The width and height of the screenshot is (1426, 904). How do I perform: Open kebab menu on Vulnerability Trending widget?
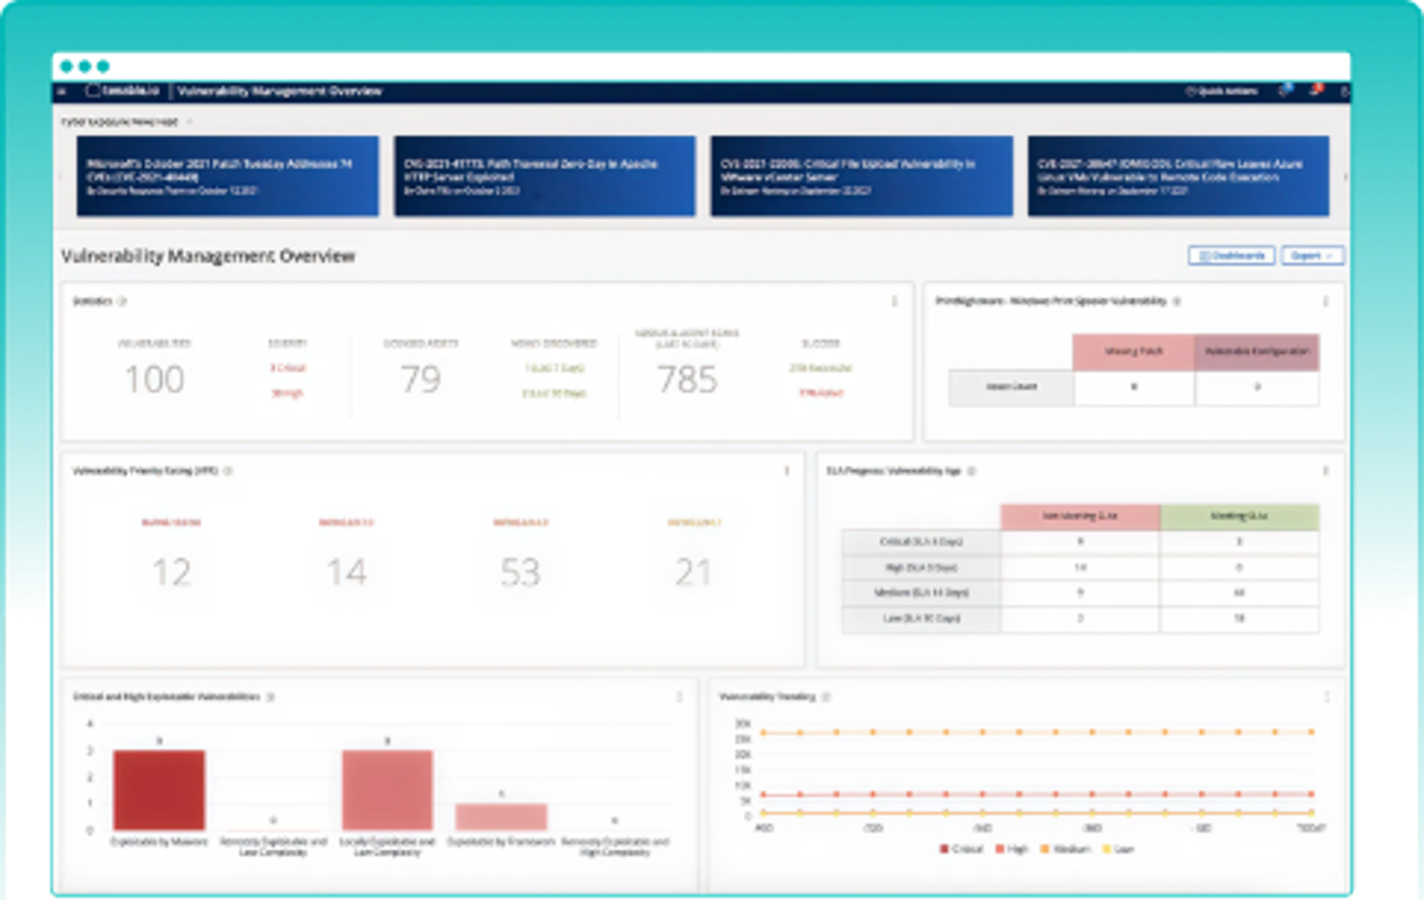[x=1328, y=696]
